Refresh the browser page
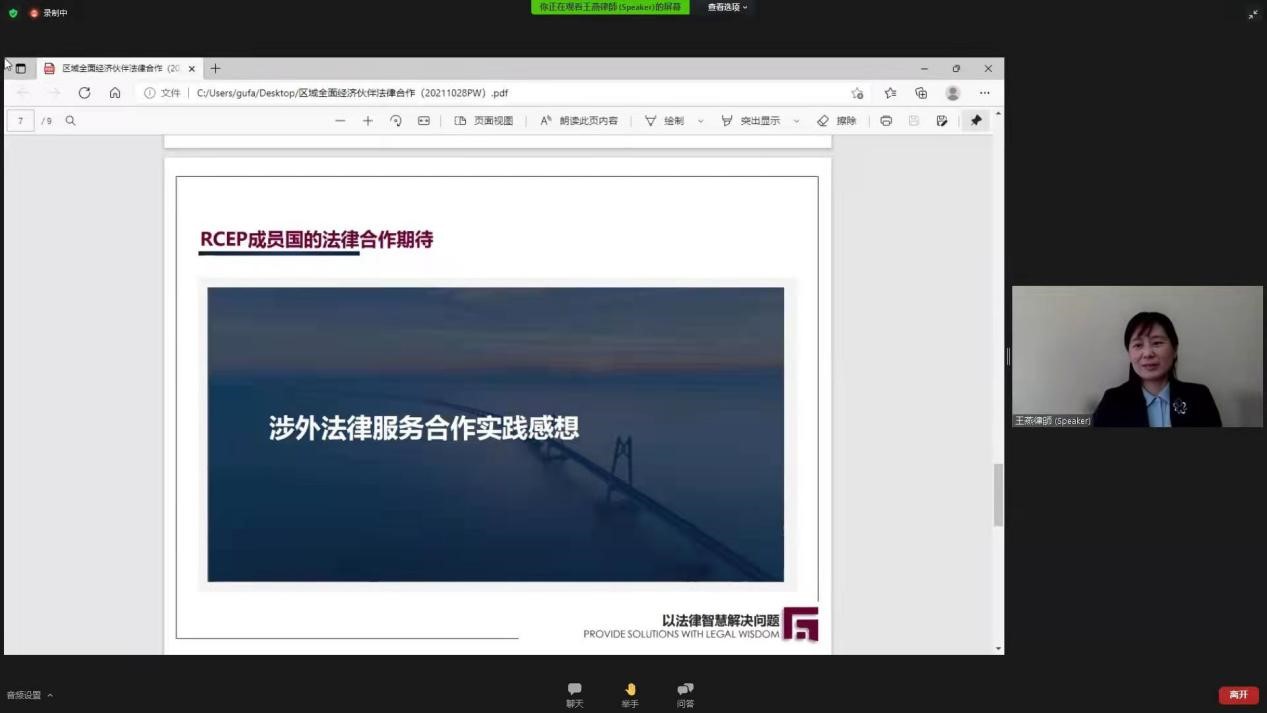Image resolution: width=1267 pixels, height=713 pixels. pyautogui.click(x=84, y=93)
